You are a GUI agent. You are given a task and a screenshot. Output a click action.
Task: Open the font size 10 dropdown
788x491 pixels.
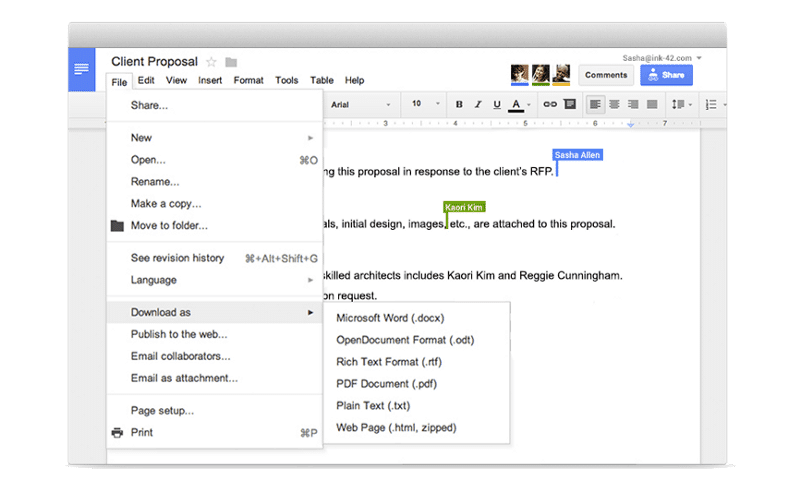point(425,104)
